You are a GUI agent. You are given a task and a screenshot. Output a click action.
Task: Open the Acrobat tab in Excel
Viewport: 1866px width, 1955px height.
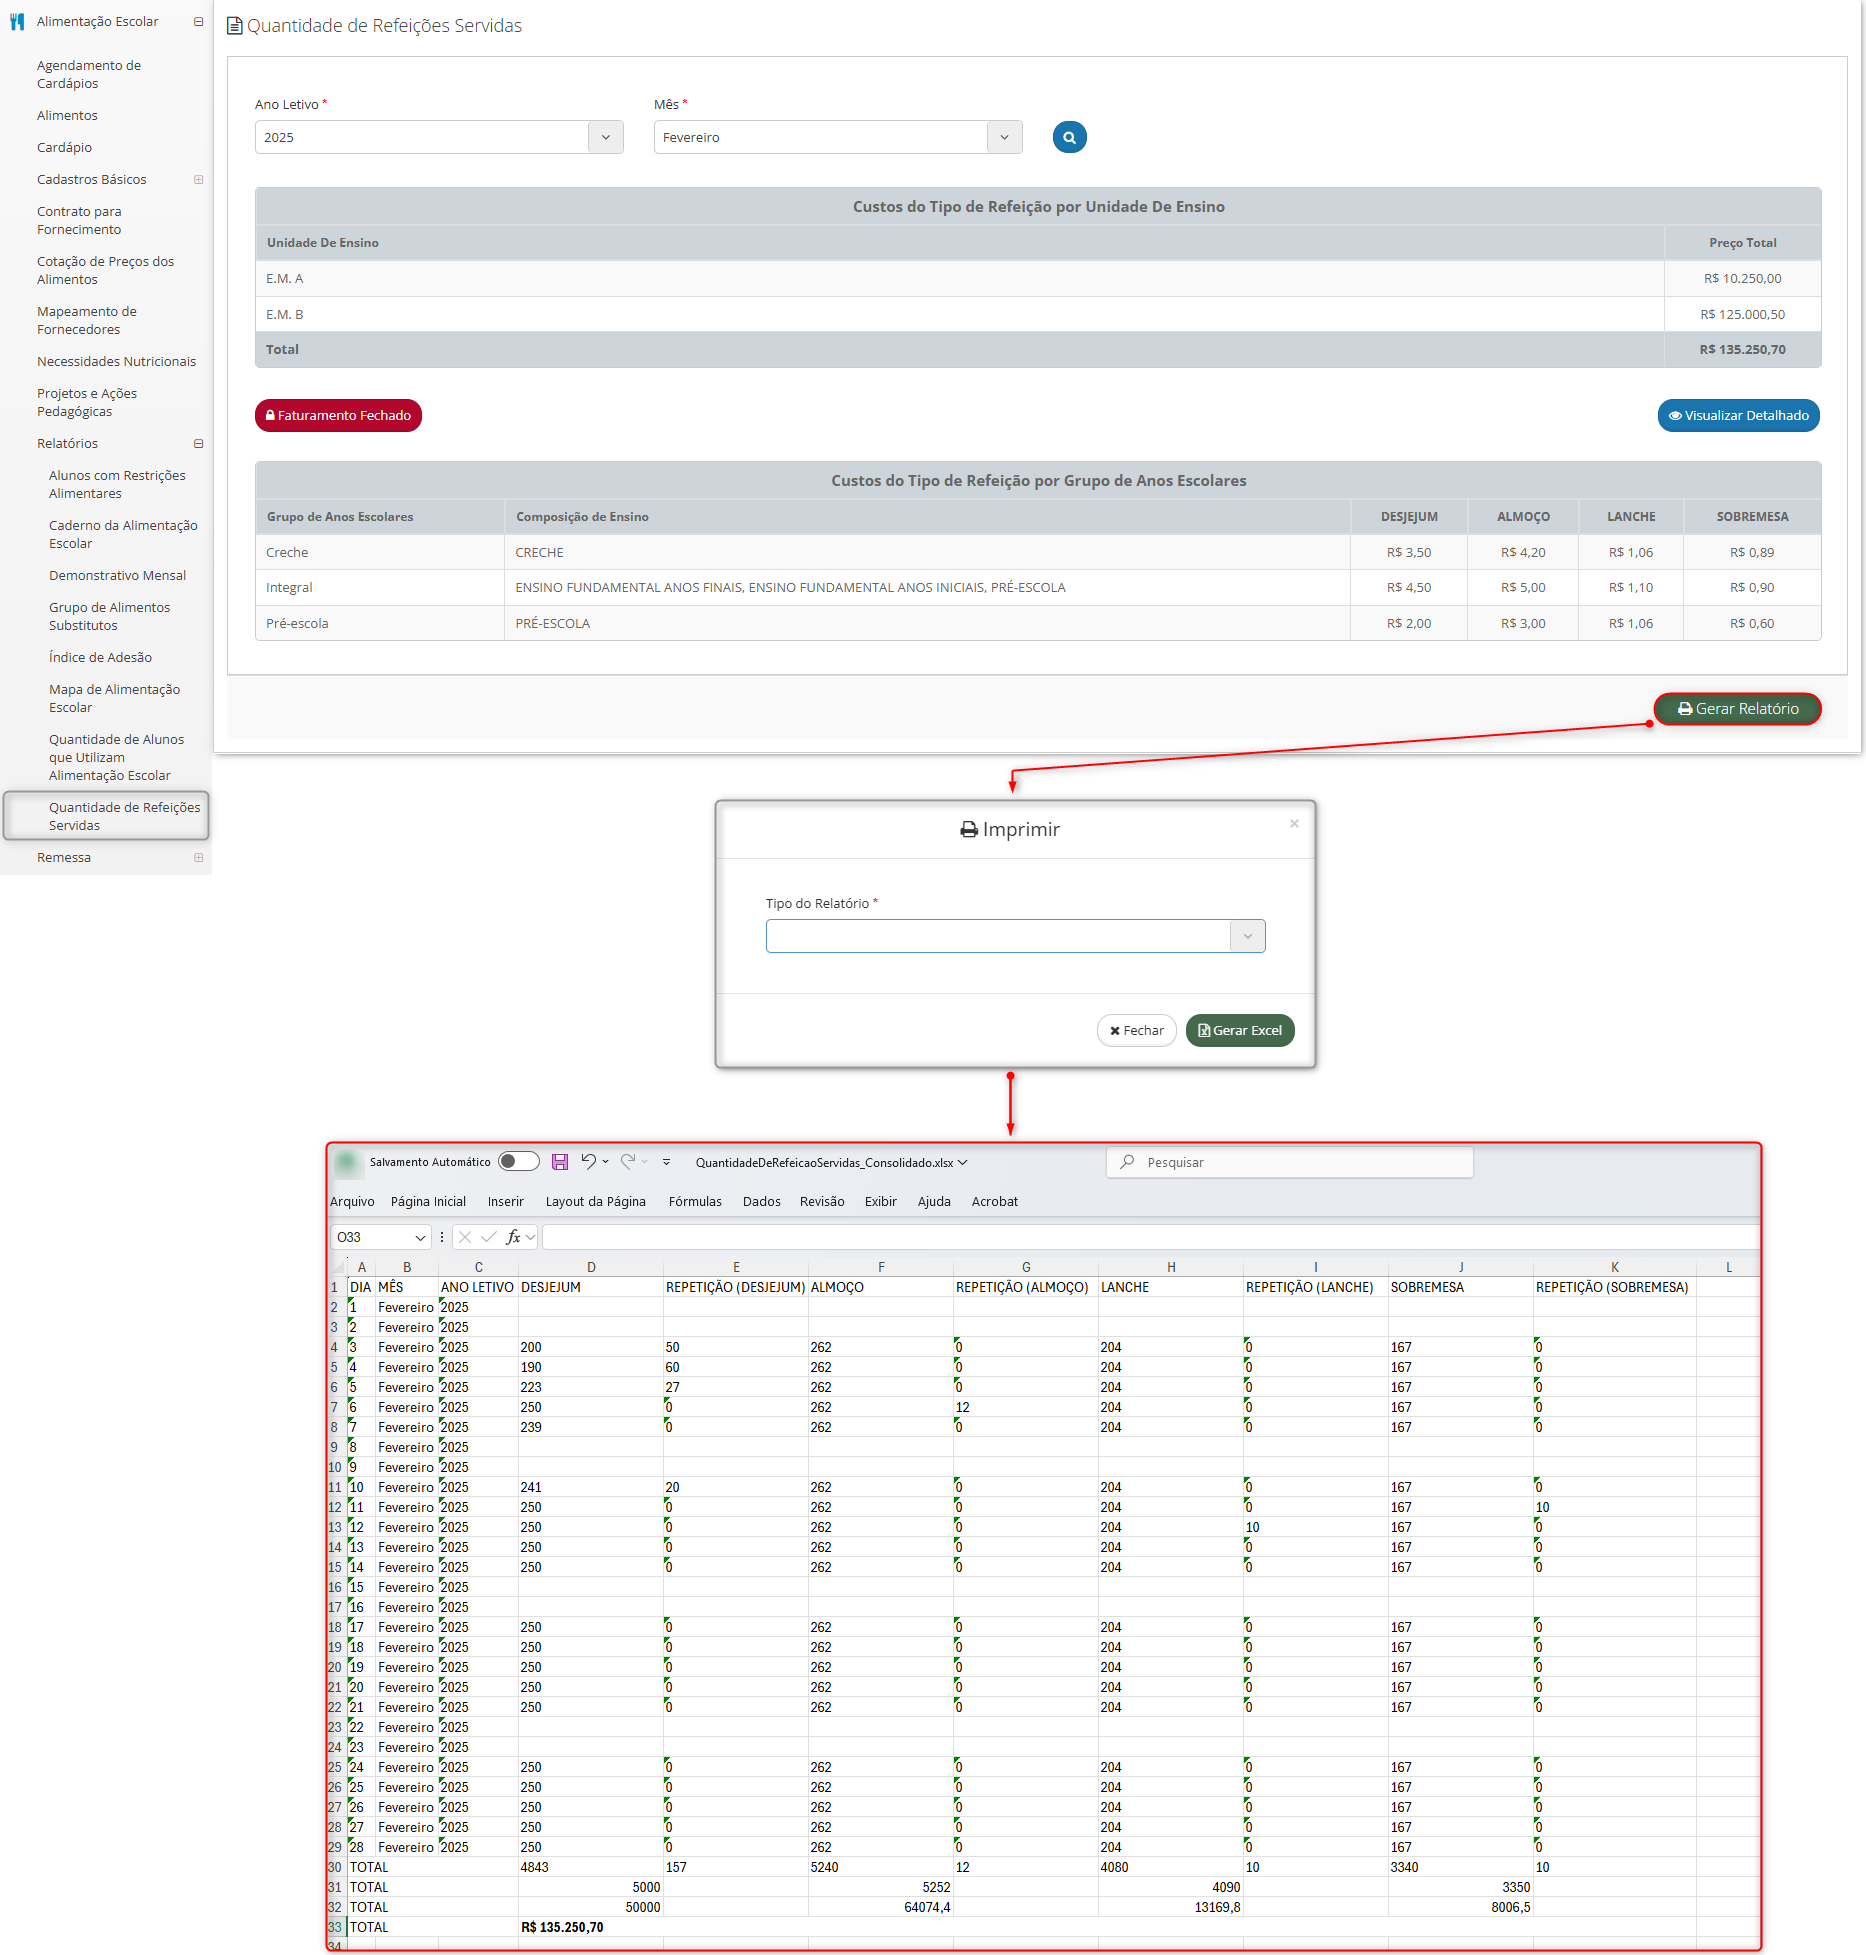click(x=994, y=1201)
